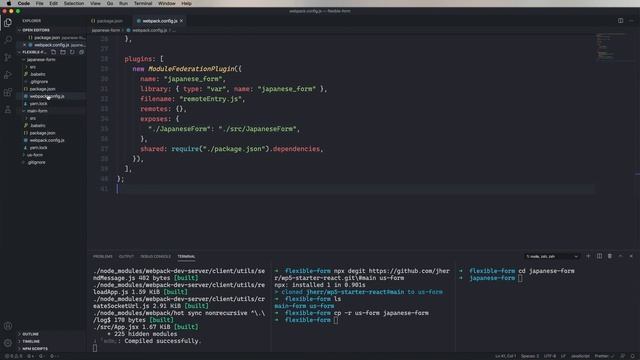Screen dimensions: 640x360
Task: Open the Help menu
Action: pos(186,3)
